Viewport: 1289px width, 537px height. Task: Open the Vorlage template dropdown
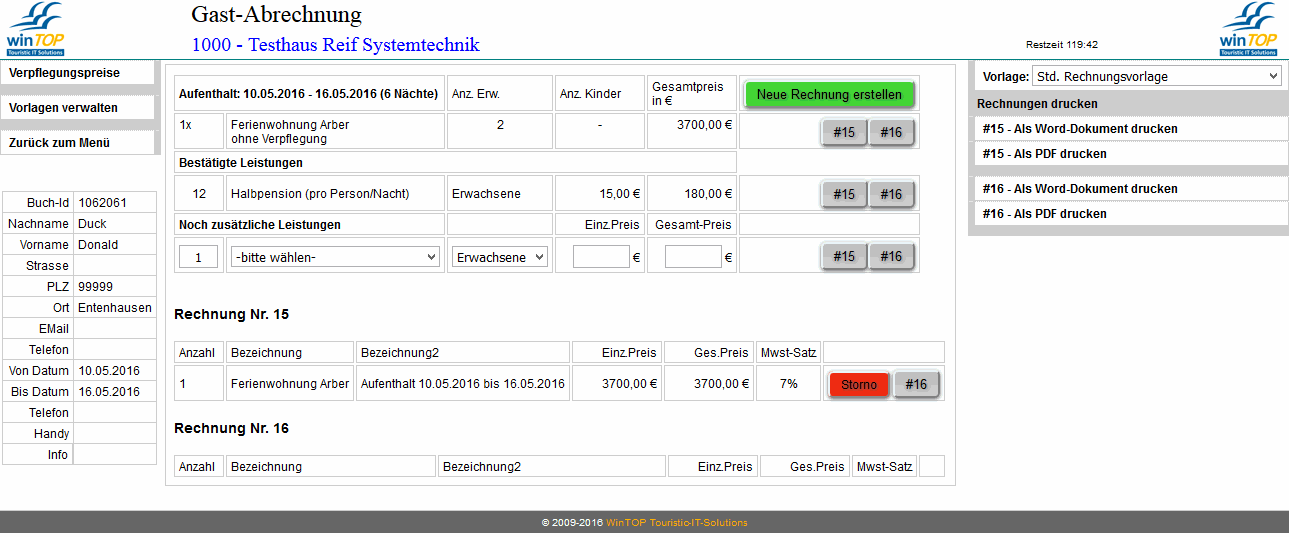point(1157,76)
